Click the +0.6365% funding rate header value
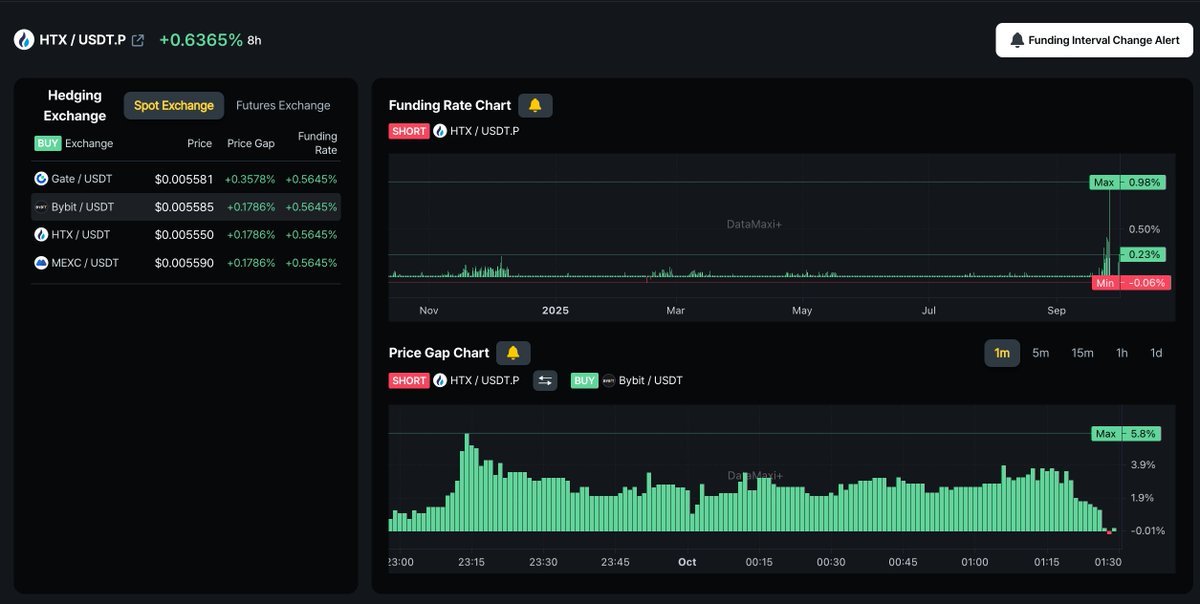The height and width of the screenshot is (604, 1200). tap(201, 40)
